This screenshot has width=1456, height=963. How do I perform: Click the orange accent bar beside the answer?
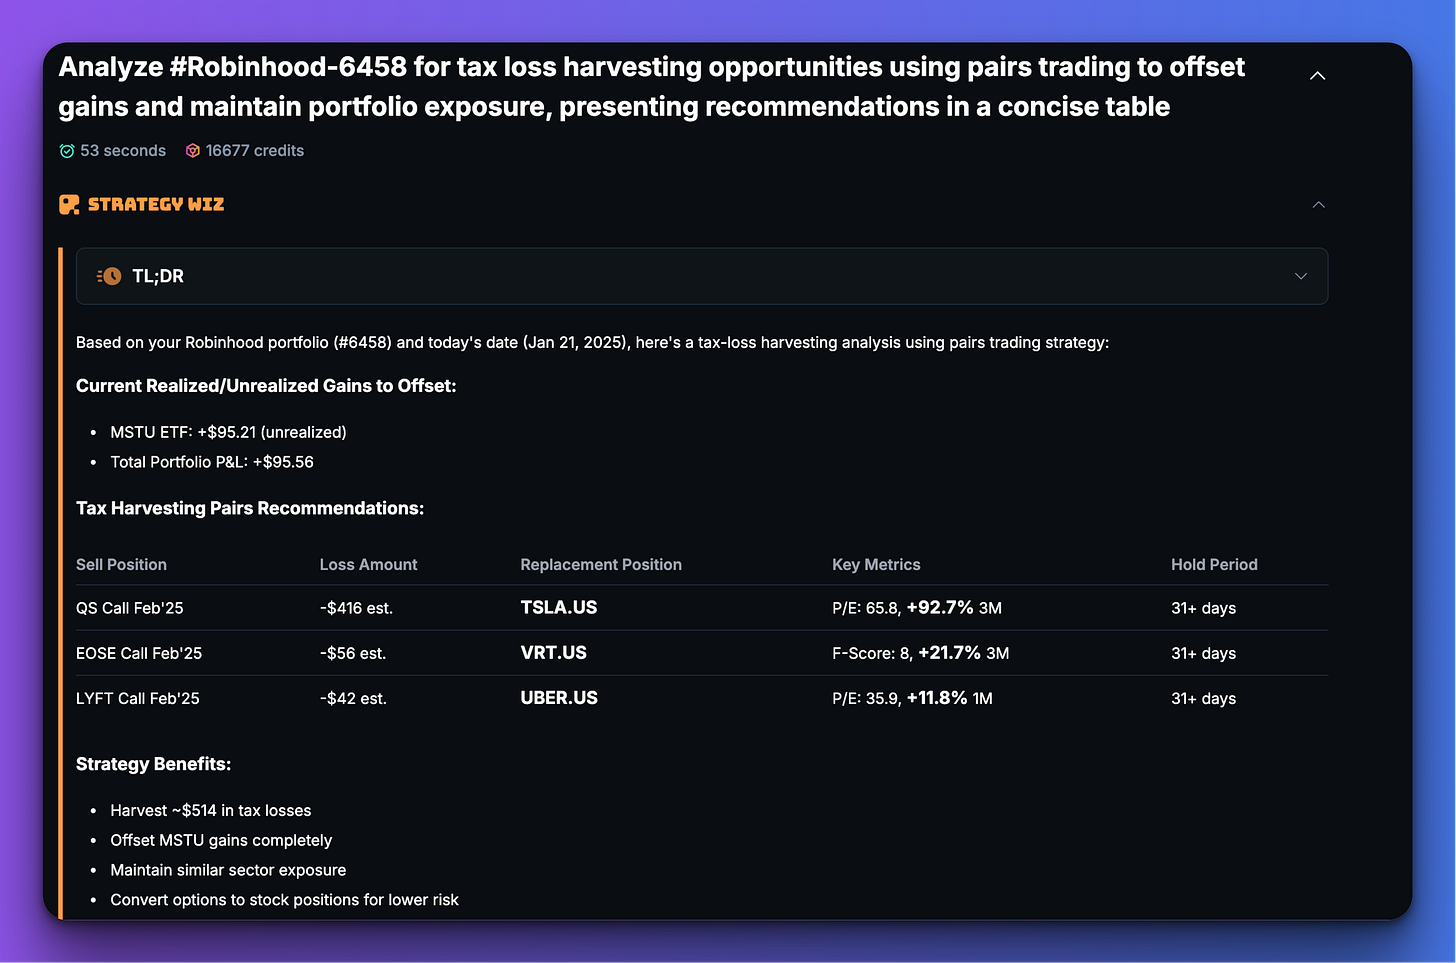click(x=61, y=580)
